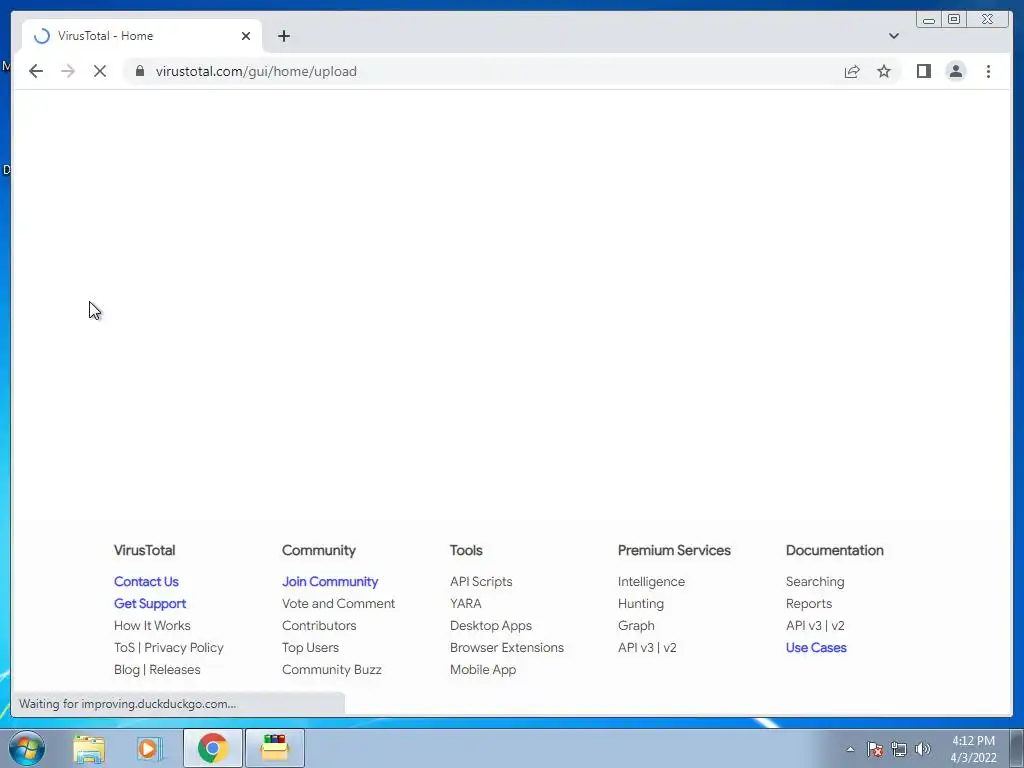Open the Blog footer link
The image size is (1024, 768).
click(127, 669)
